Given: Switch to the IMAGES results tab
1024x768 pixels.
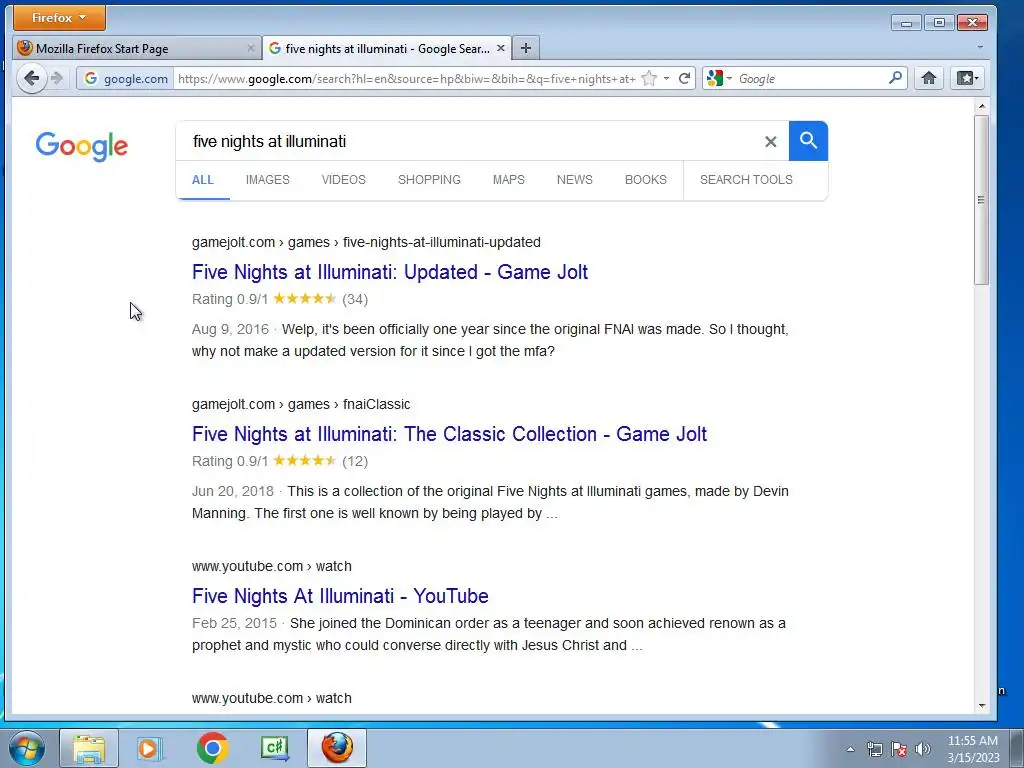Looking at the screenshot, I should pyautogui.click(x=268, y=180).
